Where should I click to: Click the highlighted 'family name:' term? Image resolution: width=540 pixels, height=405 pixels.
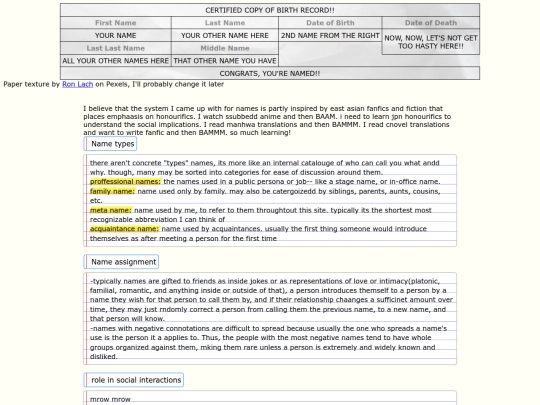pyautogui.click(x=112, y=191)
